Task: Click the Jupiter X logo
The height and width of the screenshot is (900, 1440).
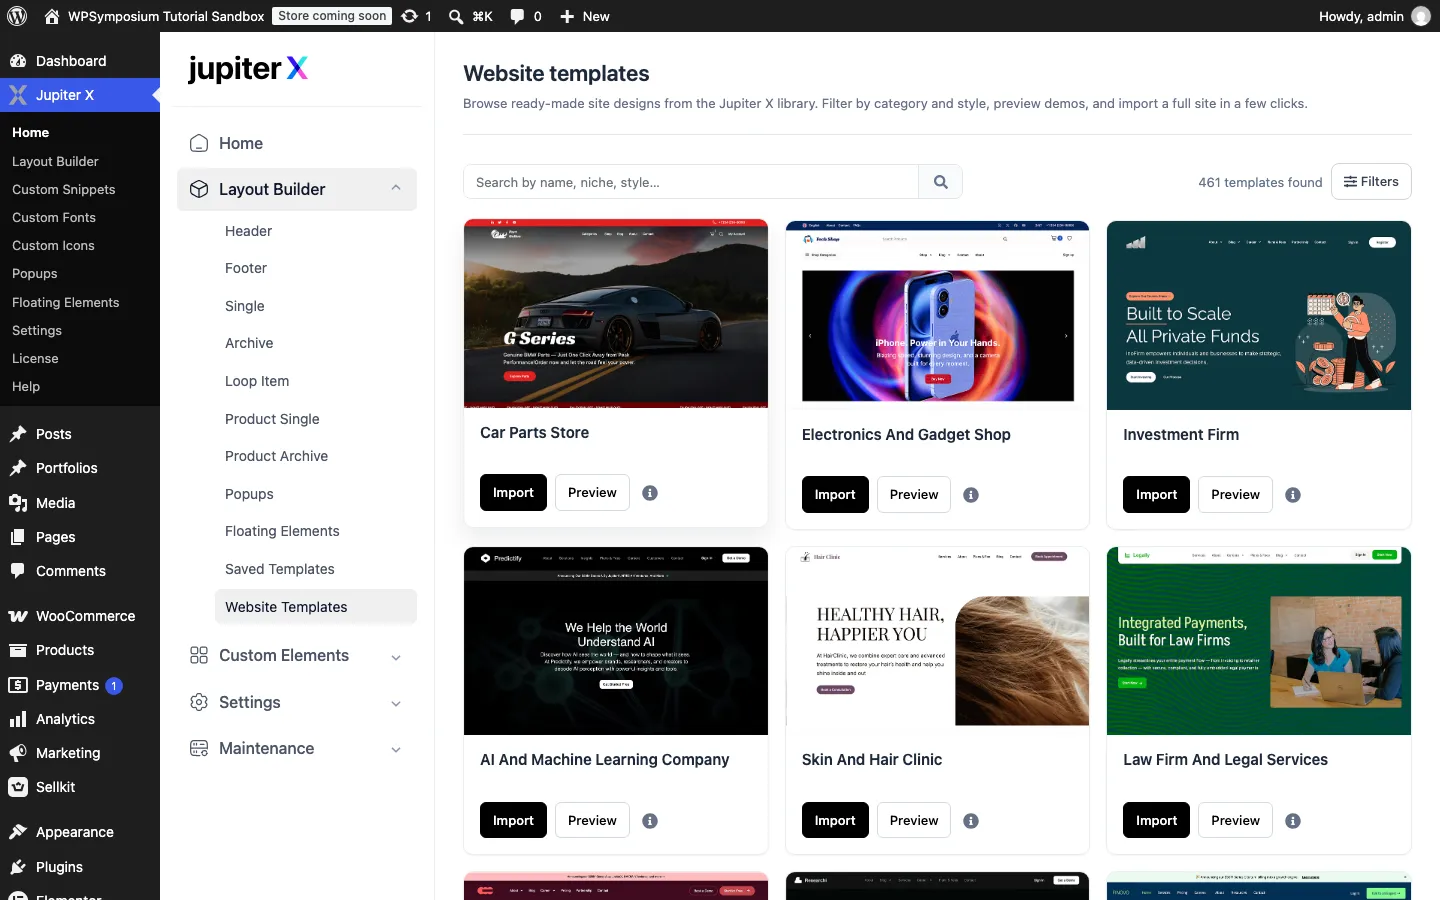Action: click(x=248, y=69)
